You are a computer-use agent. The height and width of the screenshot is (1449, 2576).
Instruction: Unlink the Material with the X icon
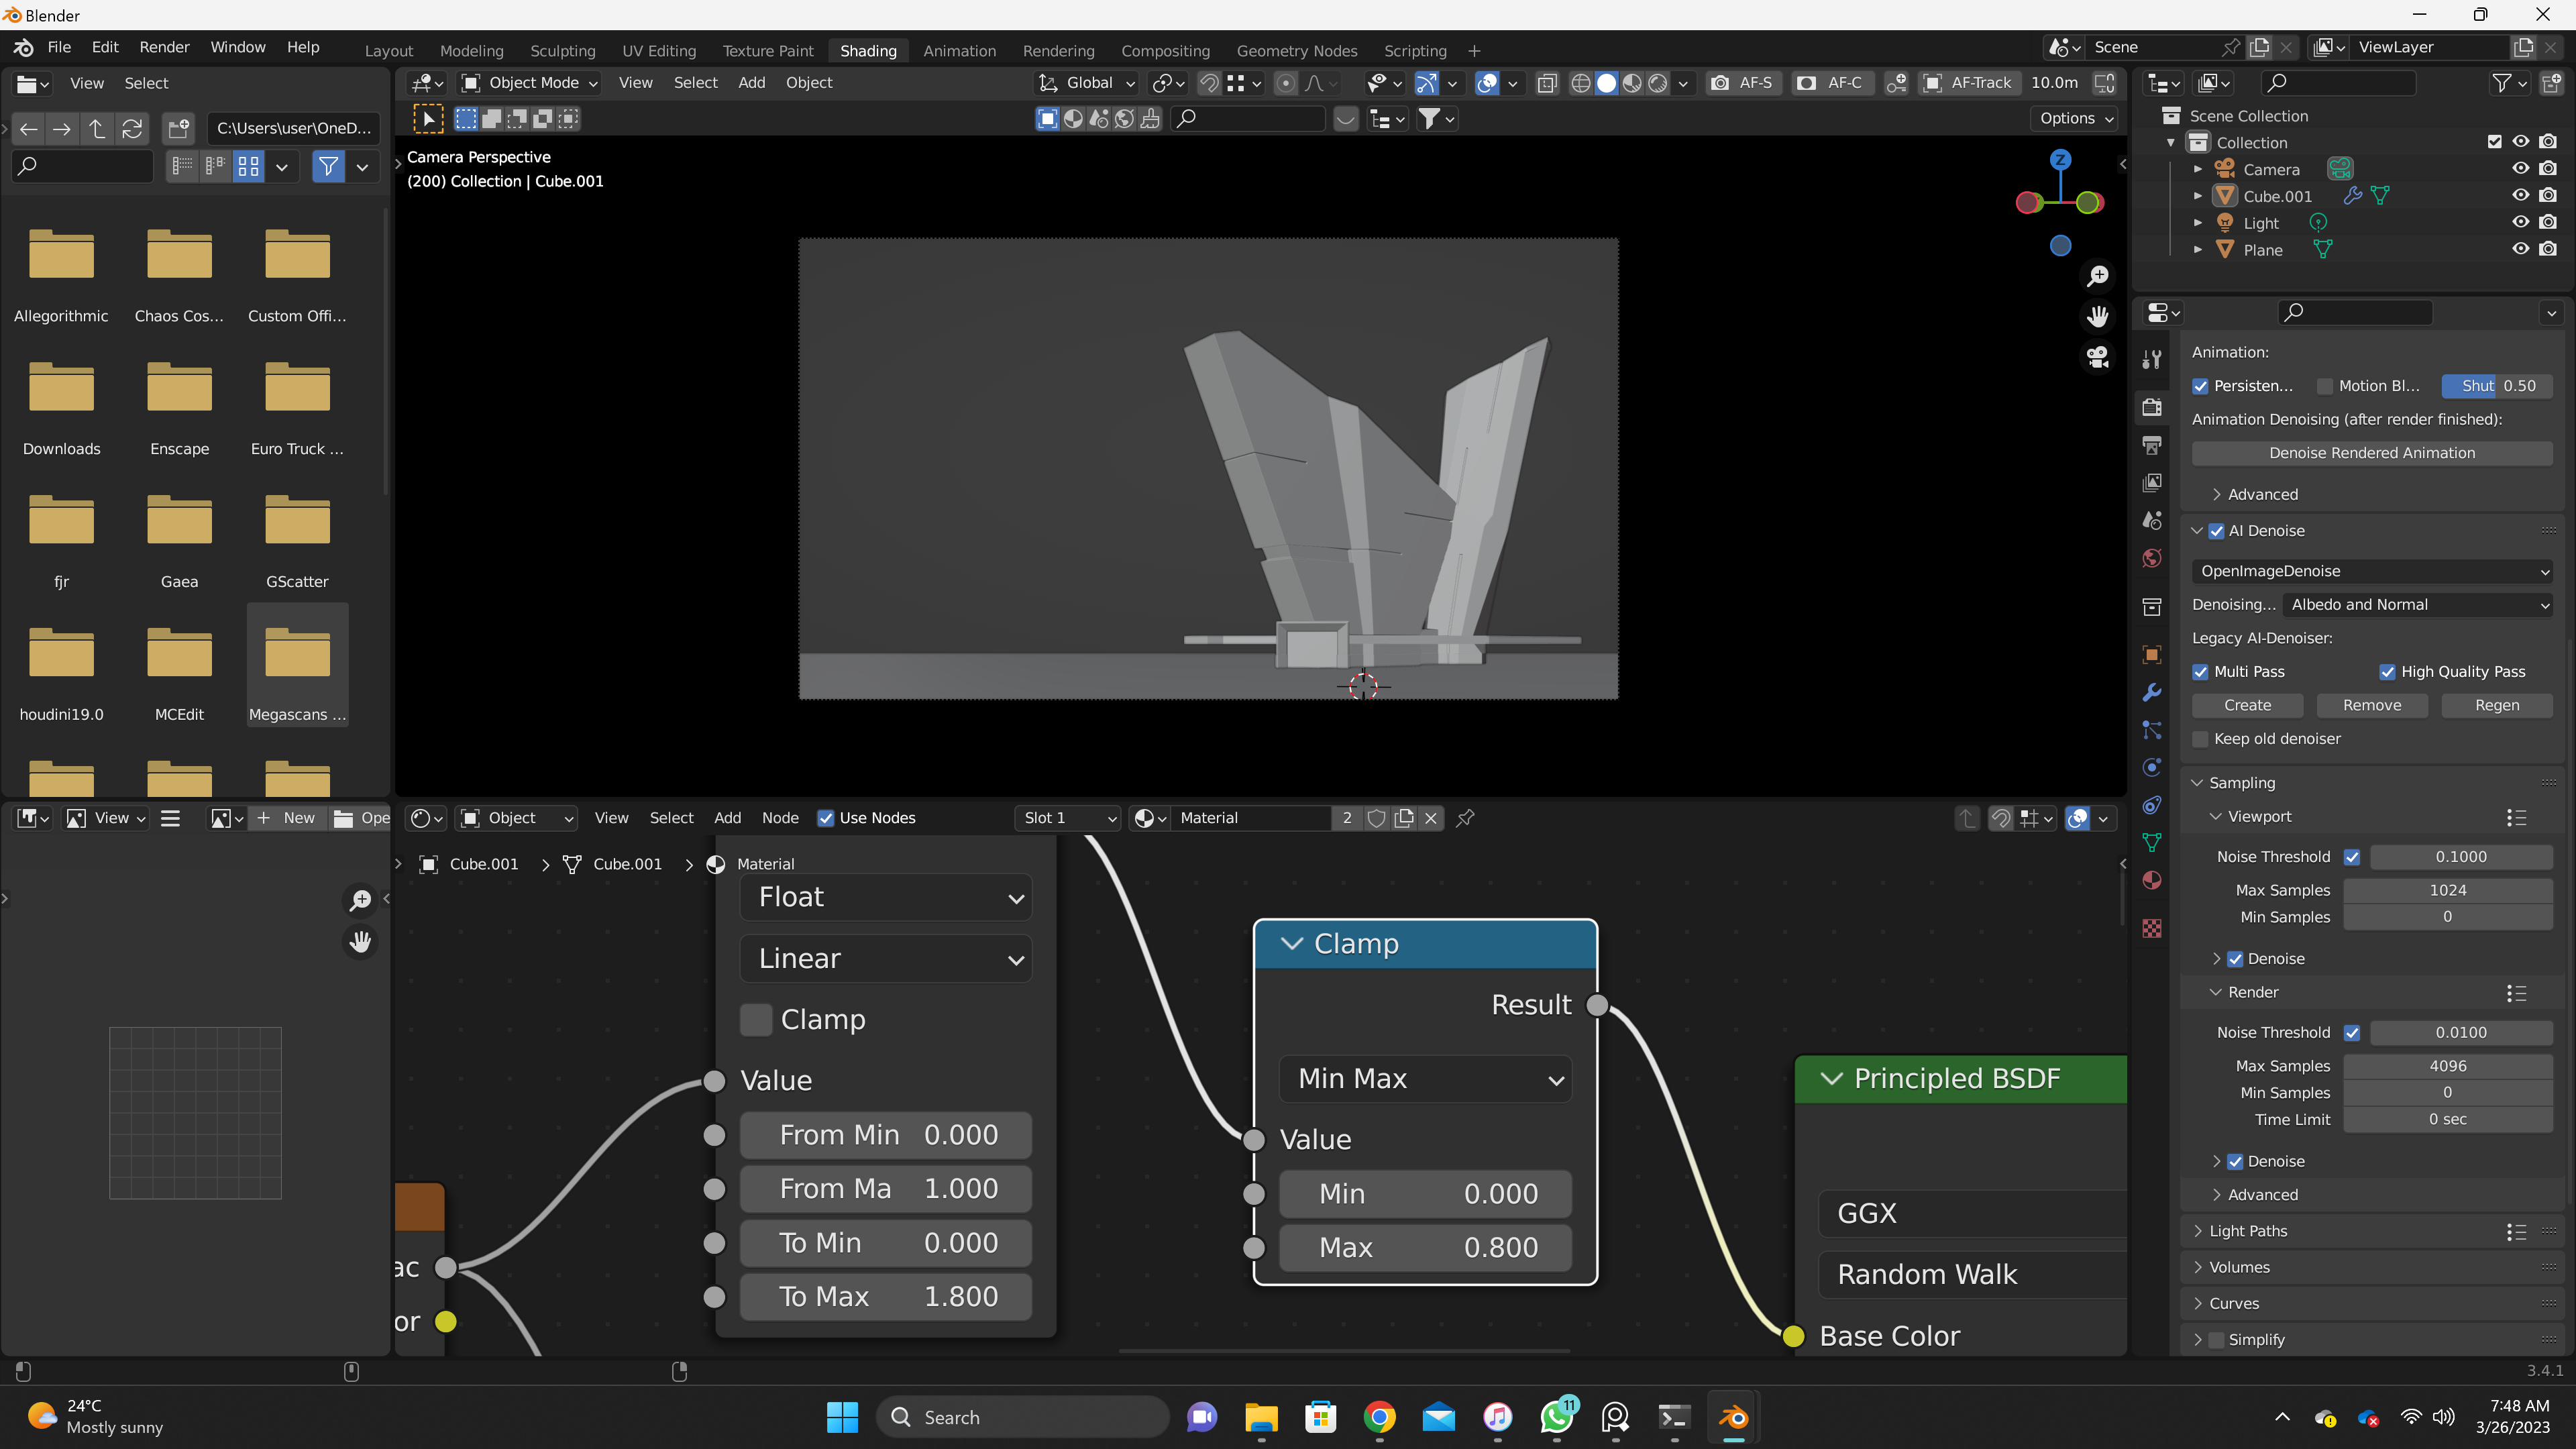point(1431,818)
